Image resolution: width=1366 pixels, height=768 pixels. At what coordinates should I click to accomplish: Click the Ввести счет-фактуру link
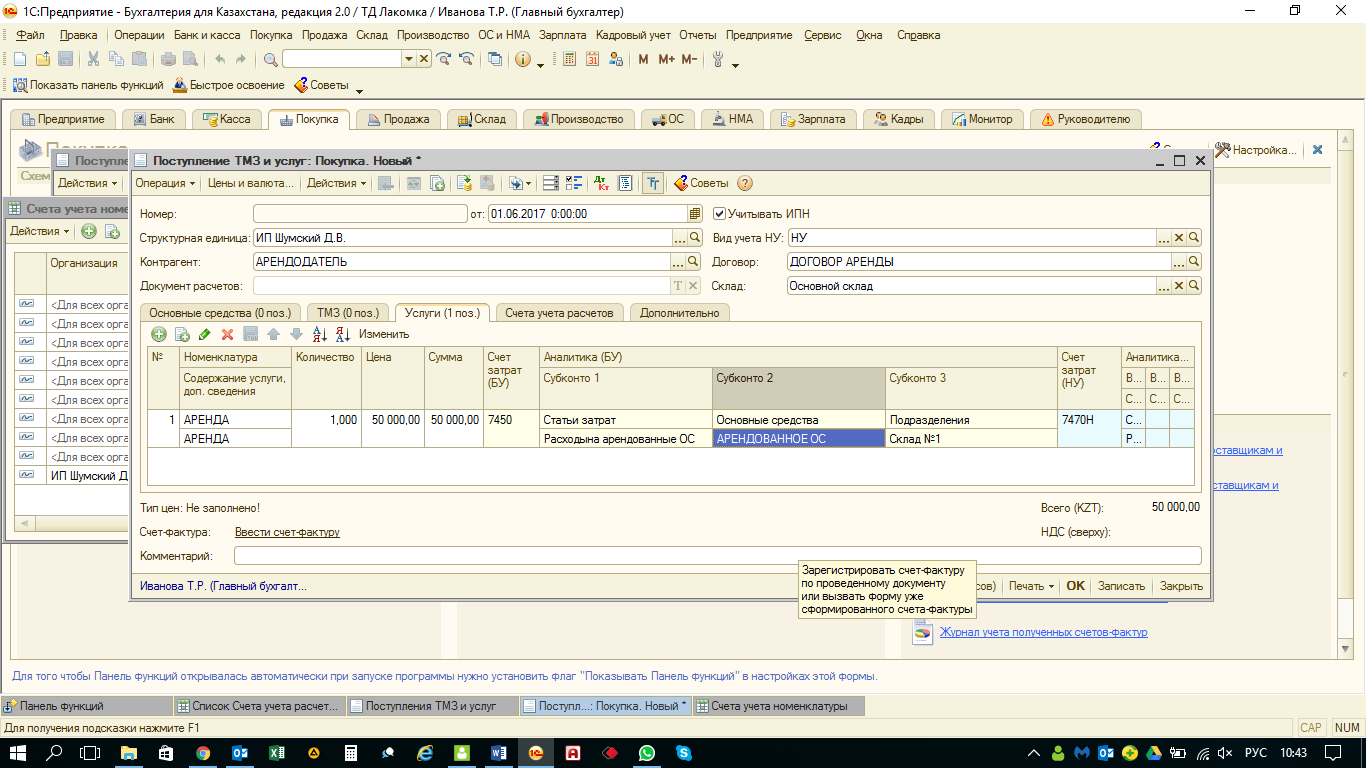[287, 532]
